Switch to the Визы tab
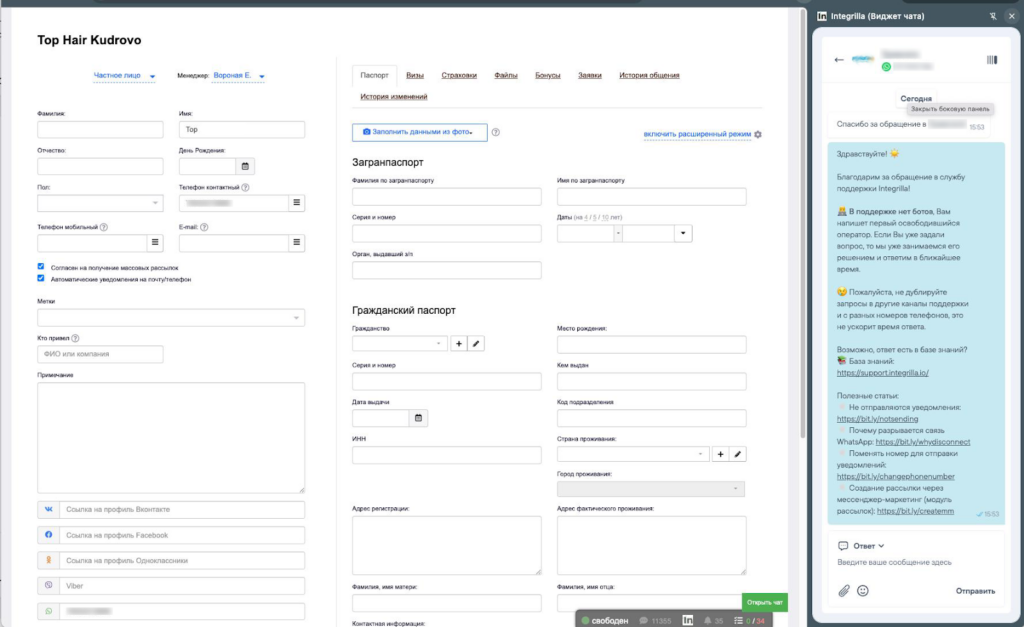Screen dimensions: 1024x627 (414, 75)
